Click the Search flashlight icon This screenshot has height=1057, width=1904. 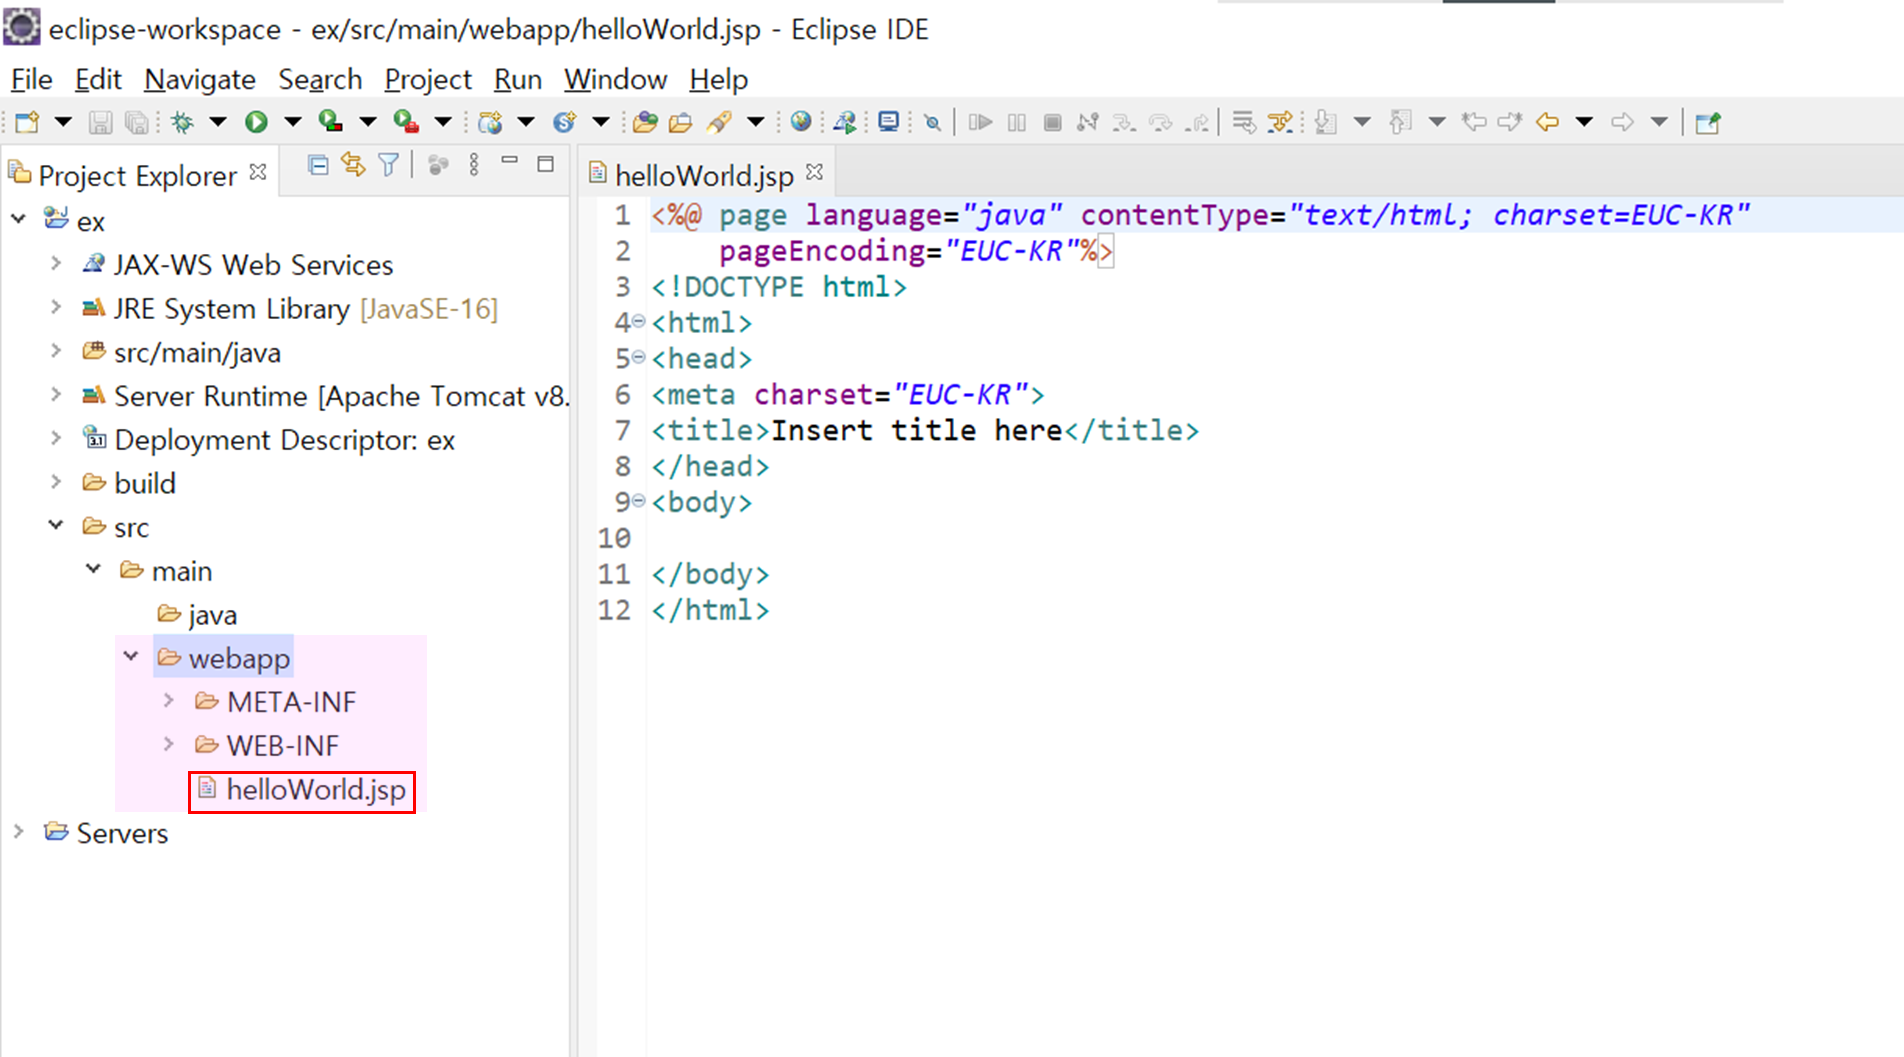pyautogui.click(x=719, y=122)
